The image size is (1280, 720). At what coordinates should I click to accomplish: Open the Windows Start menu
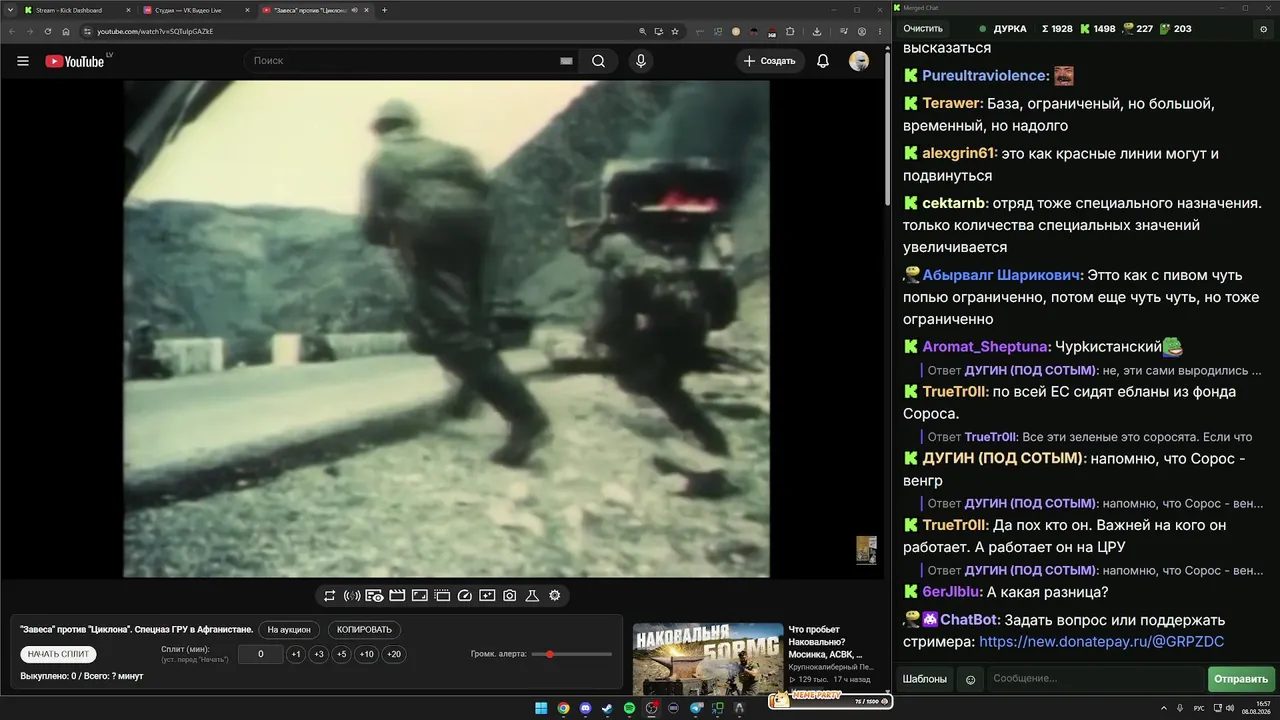tap(541, 708)
